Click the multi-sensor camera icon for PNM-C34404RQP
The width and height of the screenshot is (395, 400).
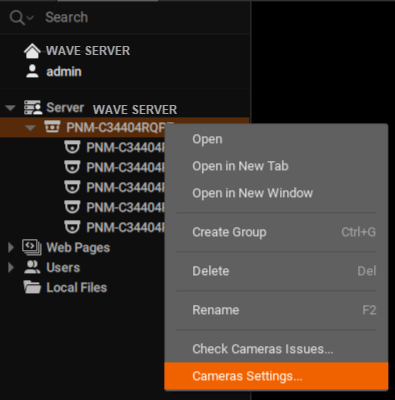pos(52,127)
